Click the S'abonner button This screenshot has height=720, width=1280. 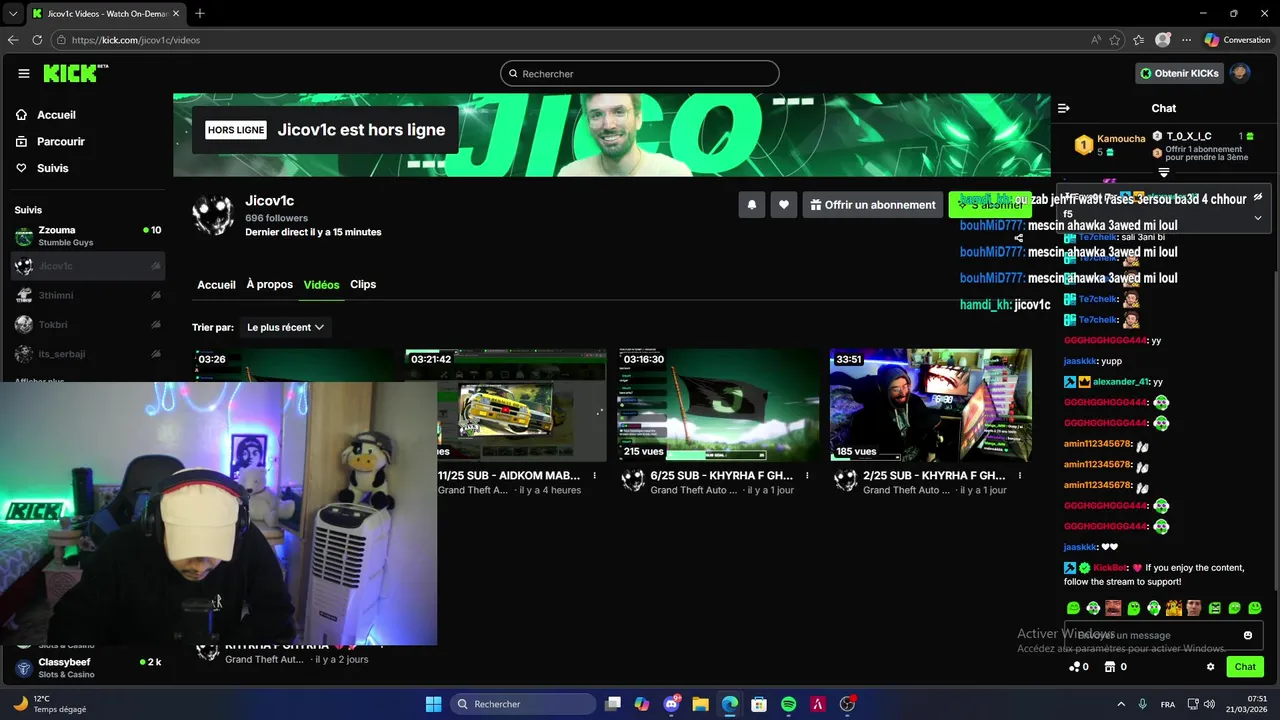989,205
